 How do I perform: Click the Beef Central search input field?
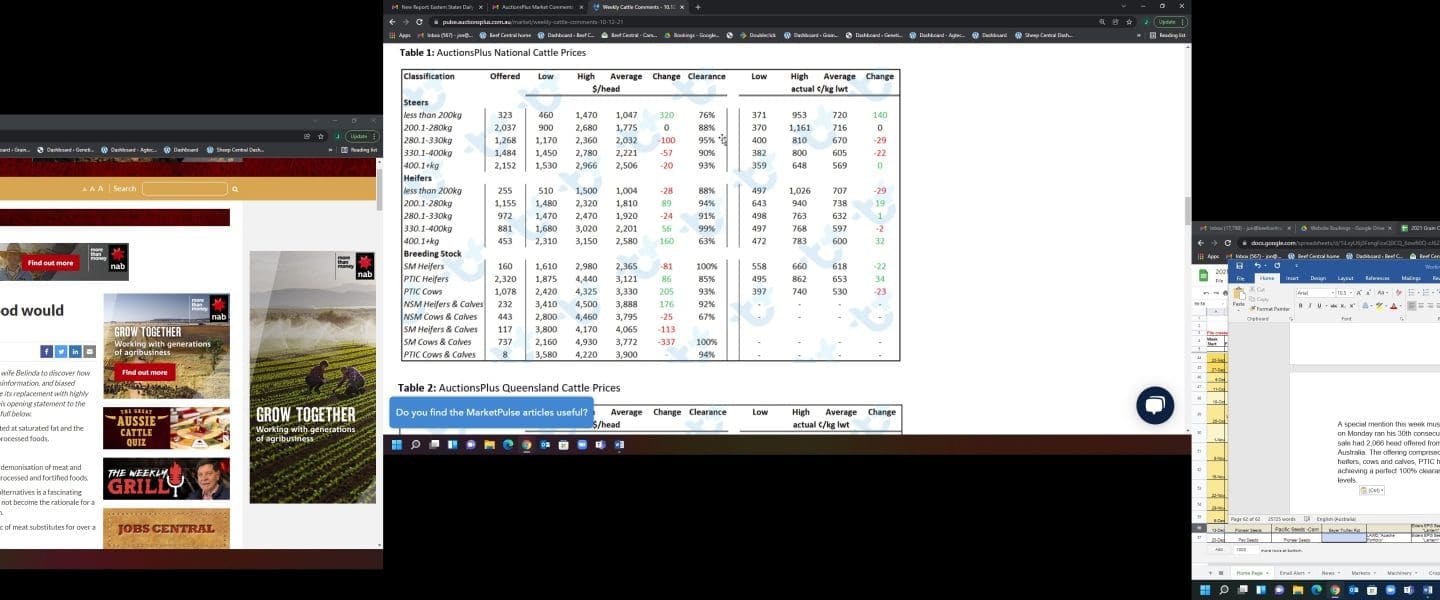[185, 189]
